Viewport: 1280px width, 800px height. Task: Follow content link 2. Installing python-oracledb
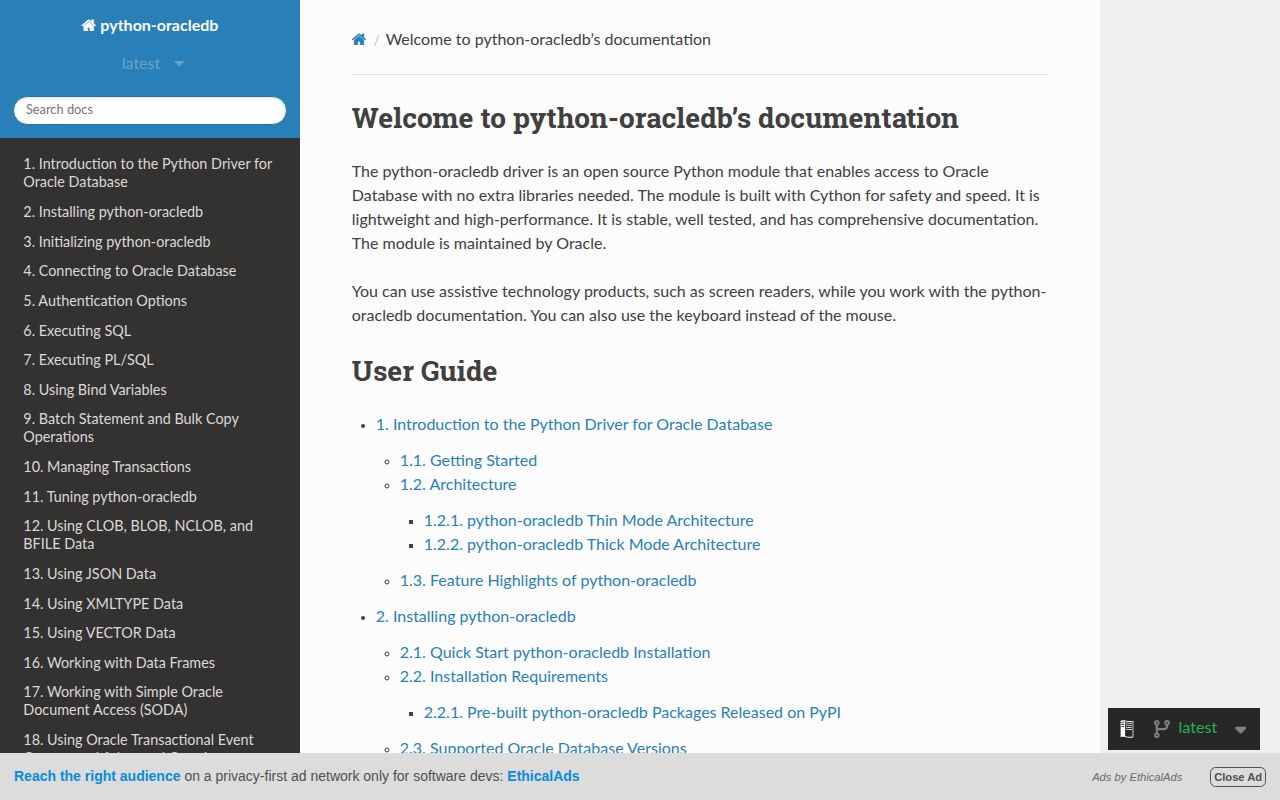(x=476, y=617)
